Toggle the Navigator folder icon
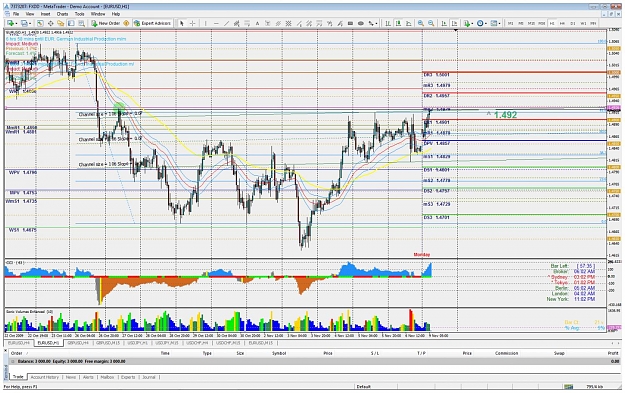625x393 pixels. (x=61, y=23)
